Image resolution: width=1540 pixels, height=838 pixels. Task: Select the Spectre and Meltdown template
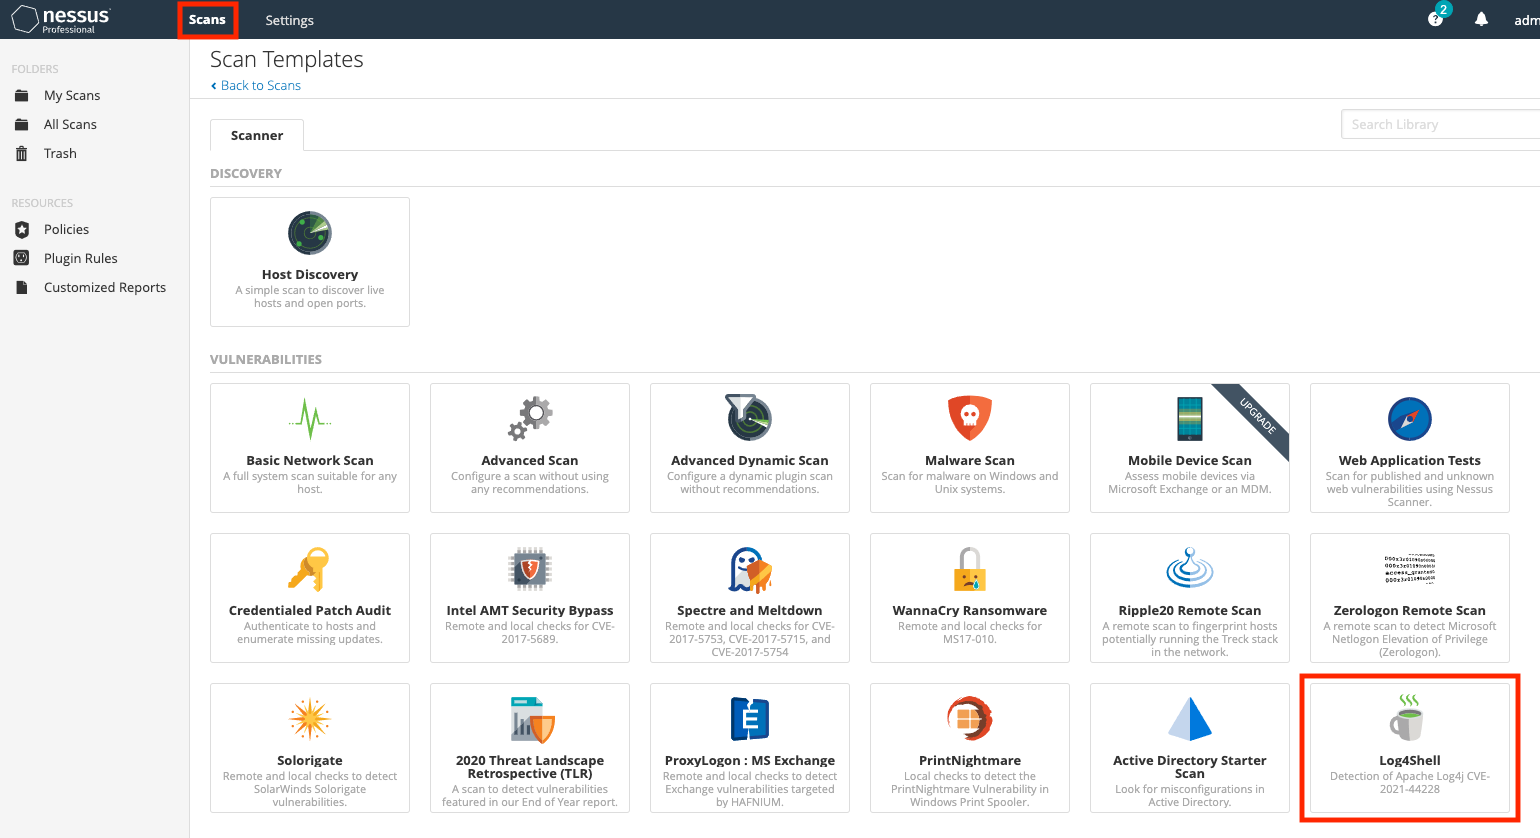coord(749,598)
